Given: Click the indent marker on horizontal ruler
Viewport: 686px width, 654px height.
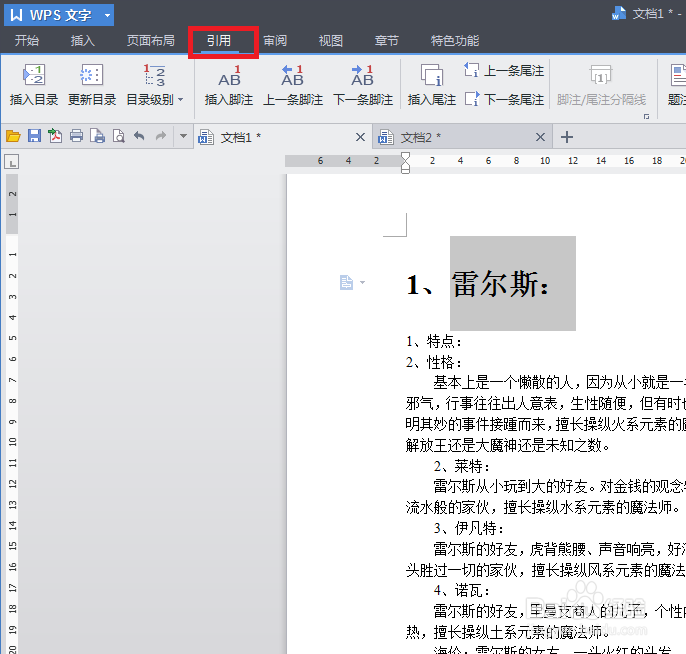Looking at the screenshot, I should (x=406, y=163).
